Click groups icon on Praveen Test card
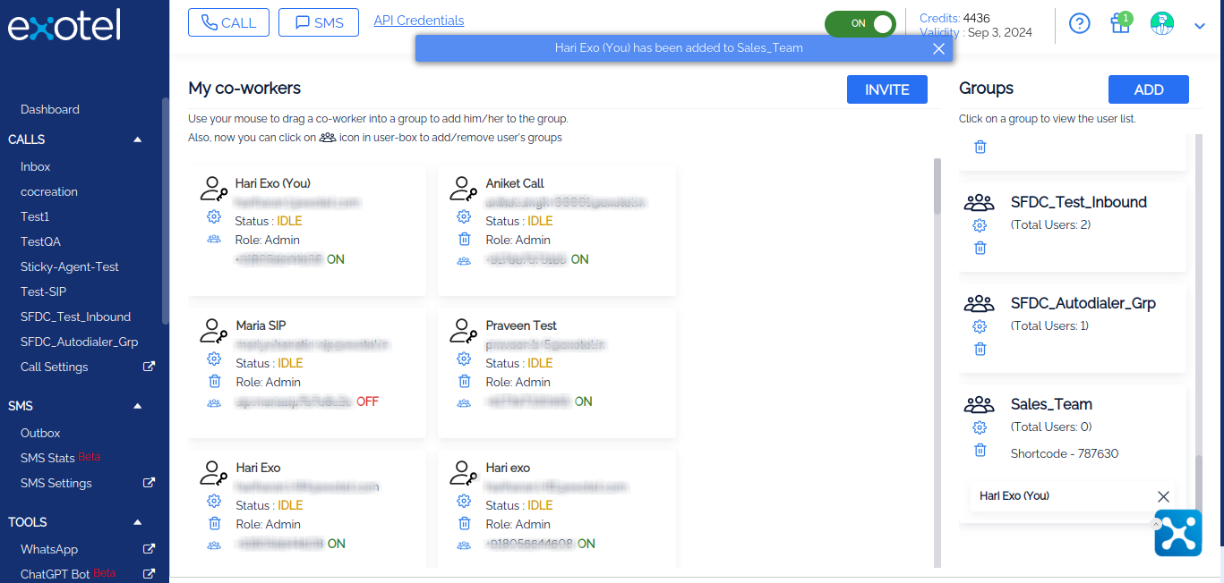Image resolution: width=1224 pixels, height=583 pixels. (x=463, y=402)
